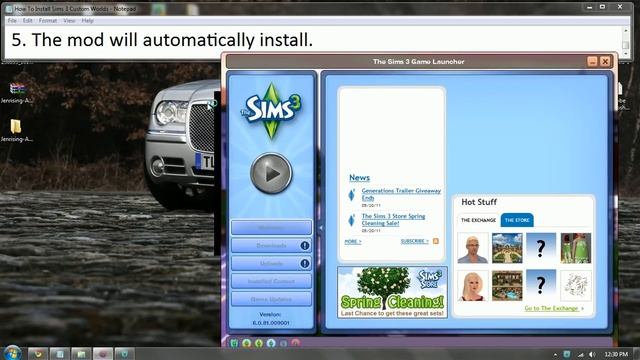640x360 pixels.
Task: Open the Welcome section in launcher sidebar
Action: (271, 227)
